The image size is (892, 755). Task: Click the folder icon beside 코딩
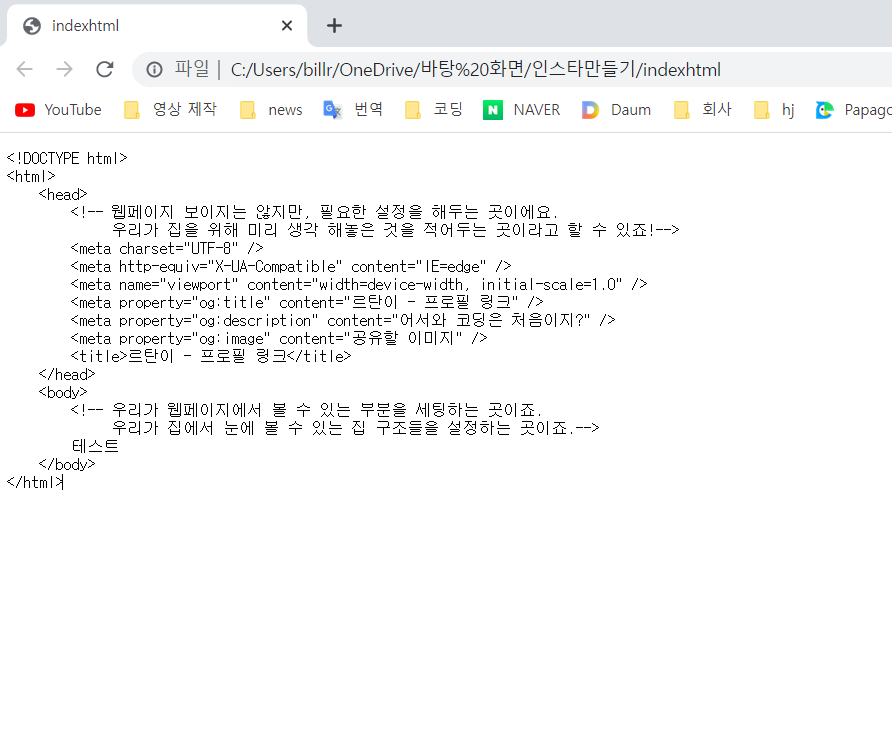412,110
